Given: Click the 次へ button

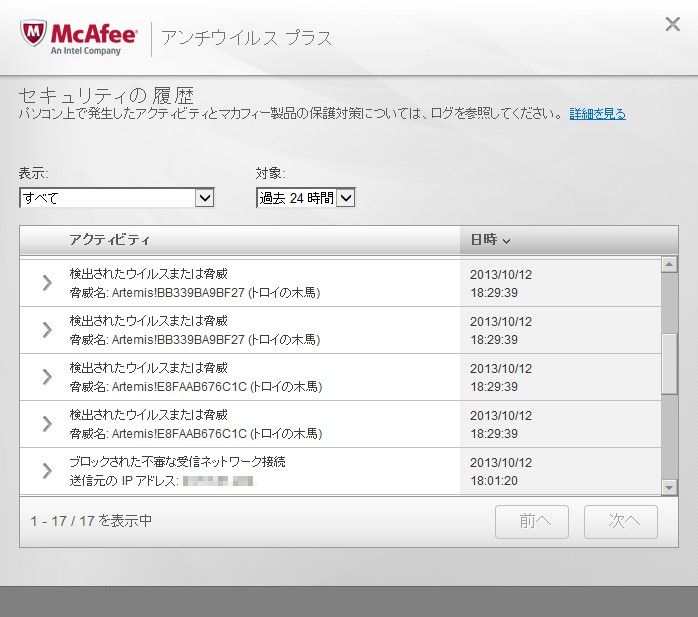Looking at the screenshot, I should (x=621, y=522).
